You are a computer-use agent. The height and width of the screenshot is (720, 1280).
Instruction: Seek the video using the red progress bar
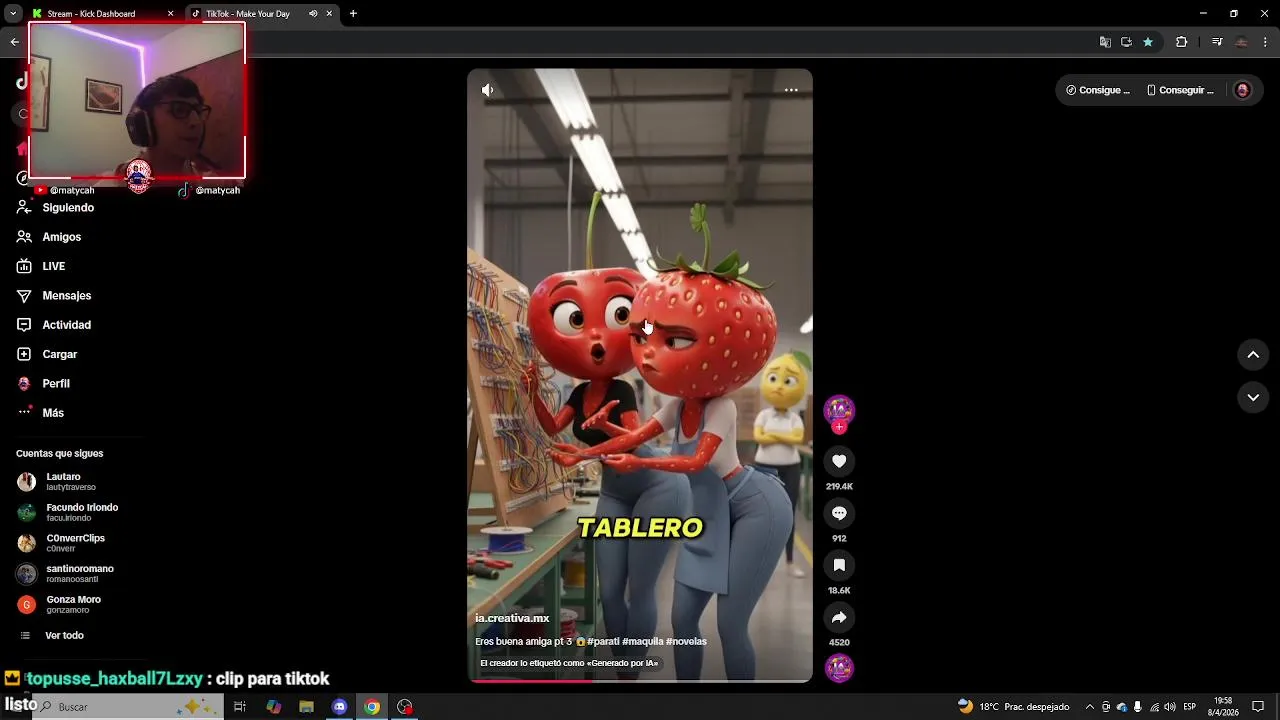(640, 681)
